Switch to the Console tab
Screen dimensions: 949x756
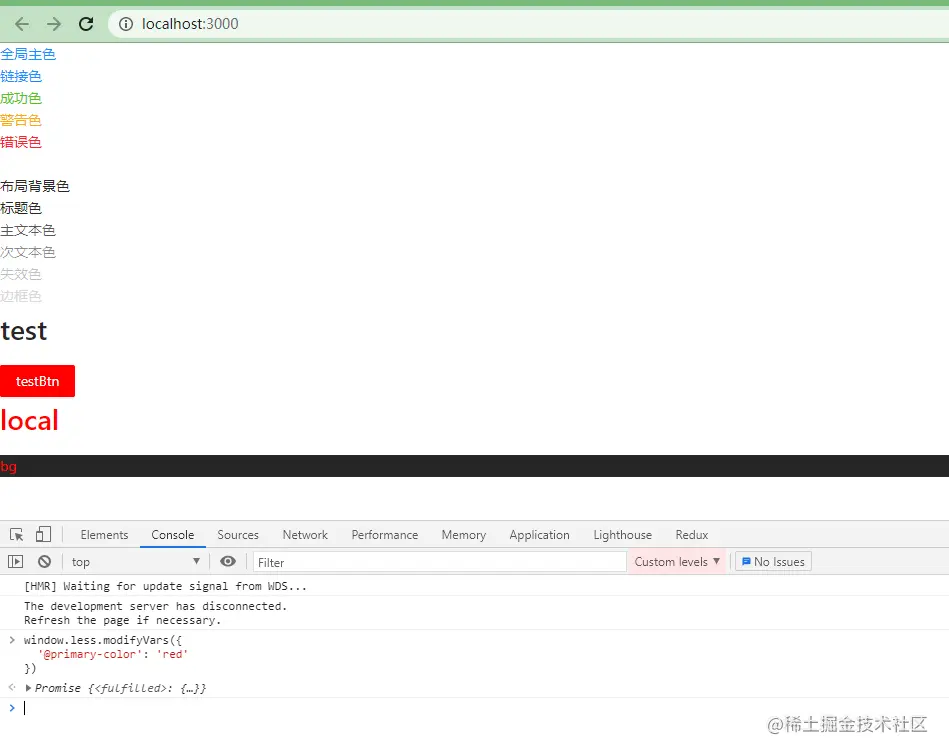pyautogui.click(x=172, y=535)
